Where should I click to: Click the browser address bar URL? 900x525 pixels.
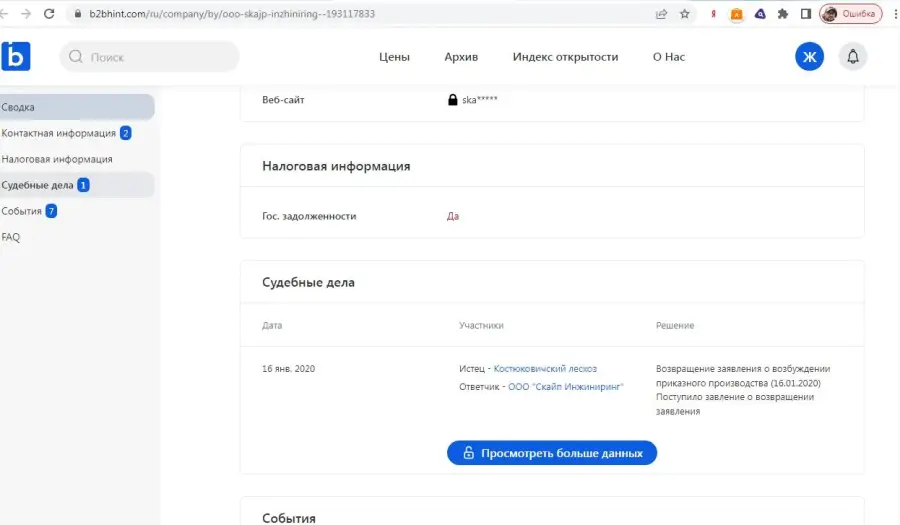point(232,14)
